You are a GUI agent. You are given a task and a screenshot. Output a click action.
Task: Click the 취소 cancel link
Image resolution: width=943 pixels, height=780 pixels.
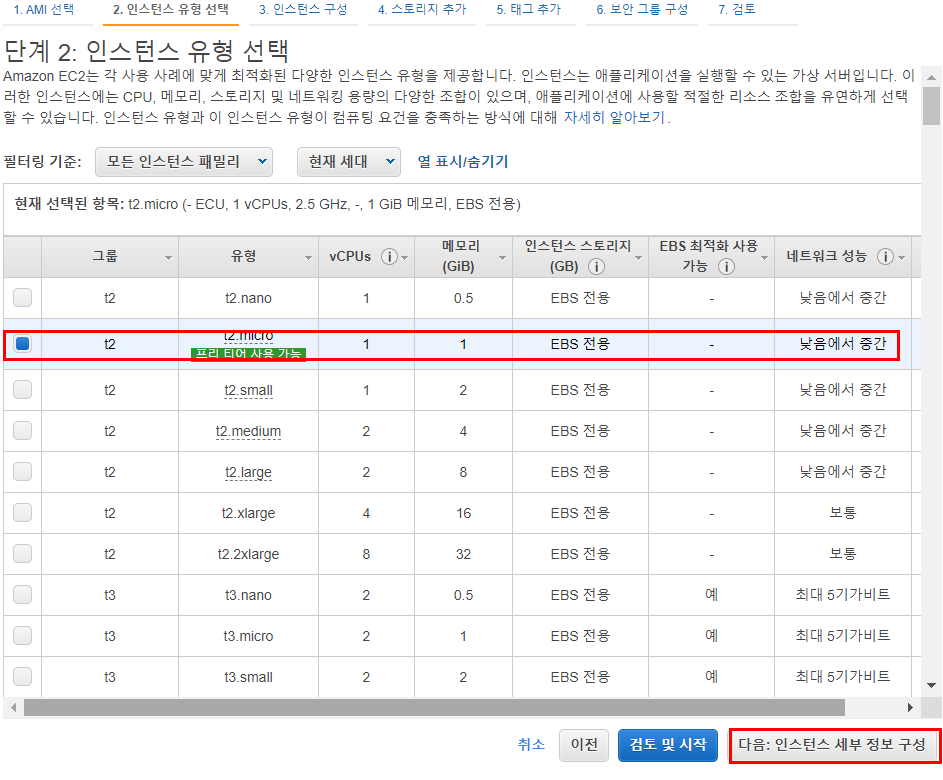click(531, 745)
